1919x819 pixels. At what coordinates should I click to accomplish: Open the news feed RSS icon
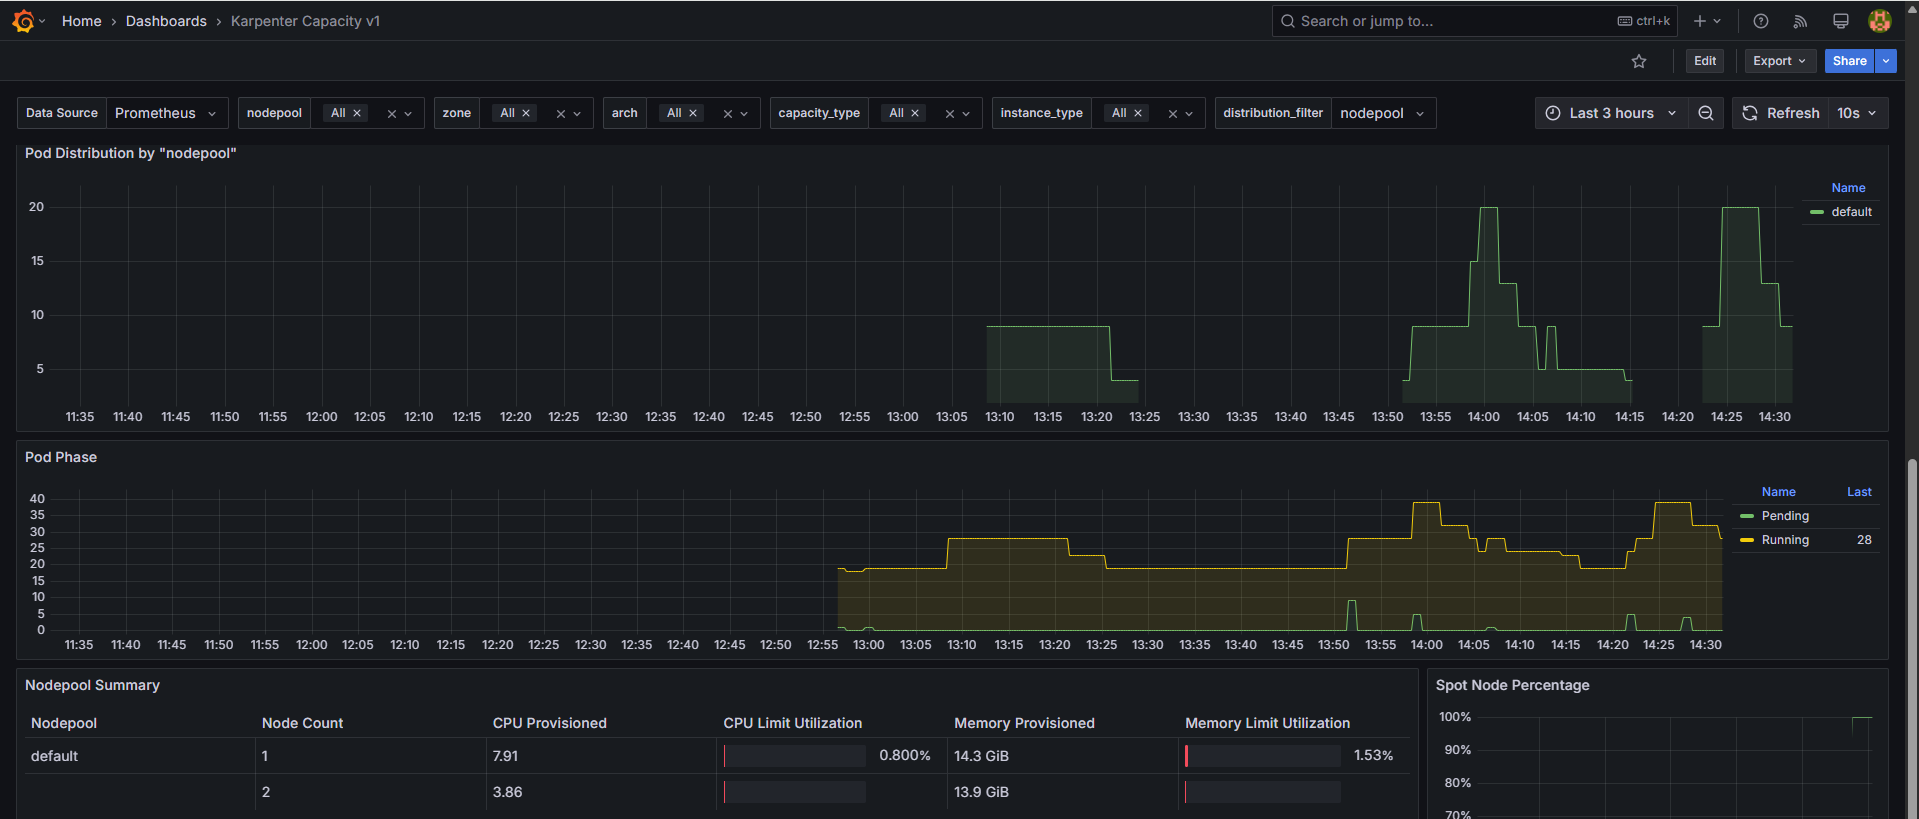pos(1800,21)
